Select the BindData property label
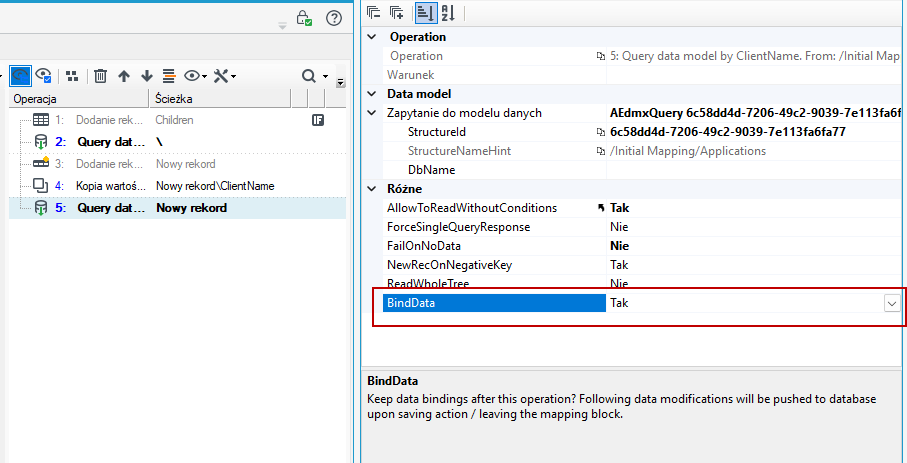The width and height of the screenshot is (907, 463). point(494,303)
